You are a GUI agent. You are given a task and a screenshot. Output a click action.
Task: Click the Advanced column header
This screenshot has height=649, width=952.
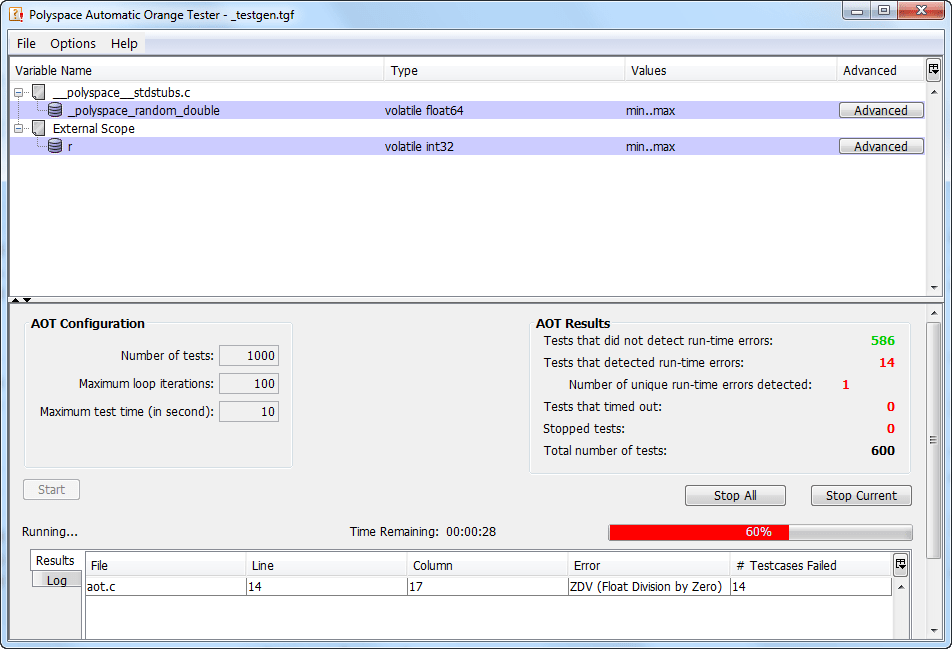(880, 70)
